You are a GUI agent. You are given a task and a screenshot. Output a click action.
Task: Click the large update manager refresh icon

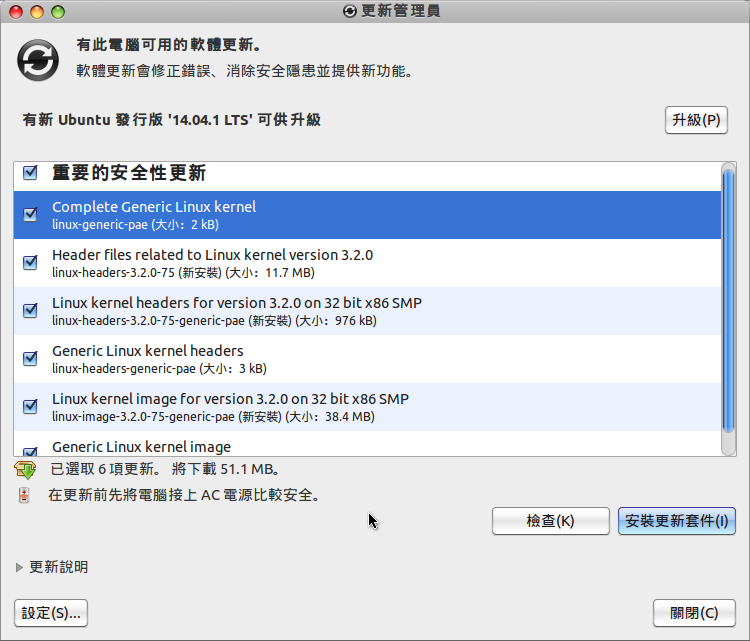(x=38, y=59)
